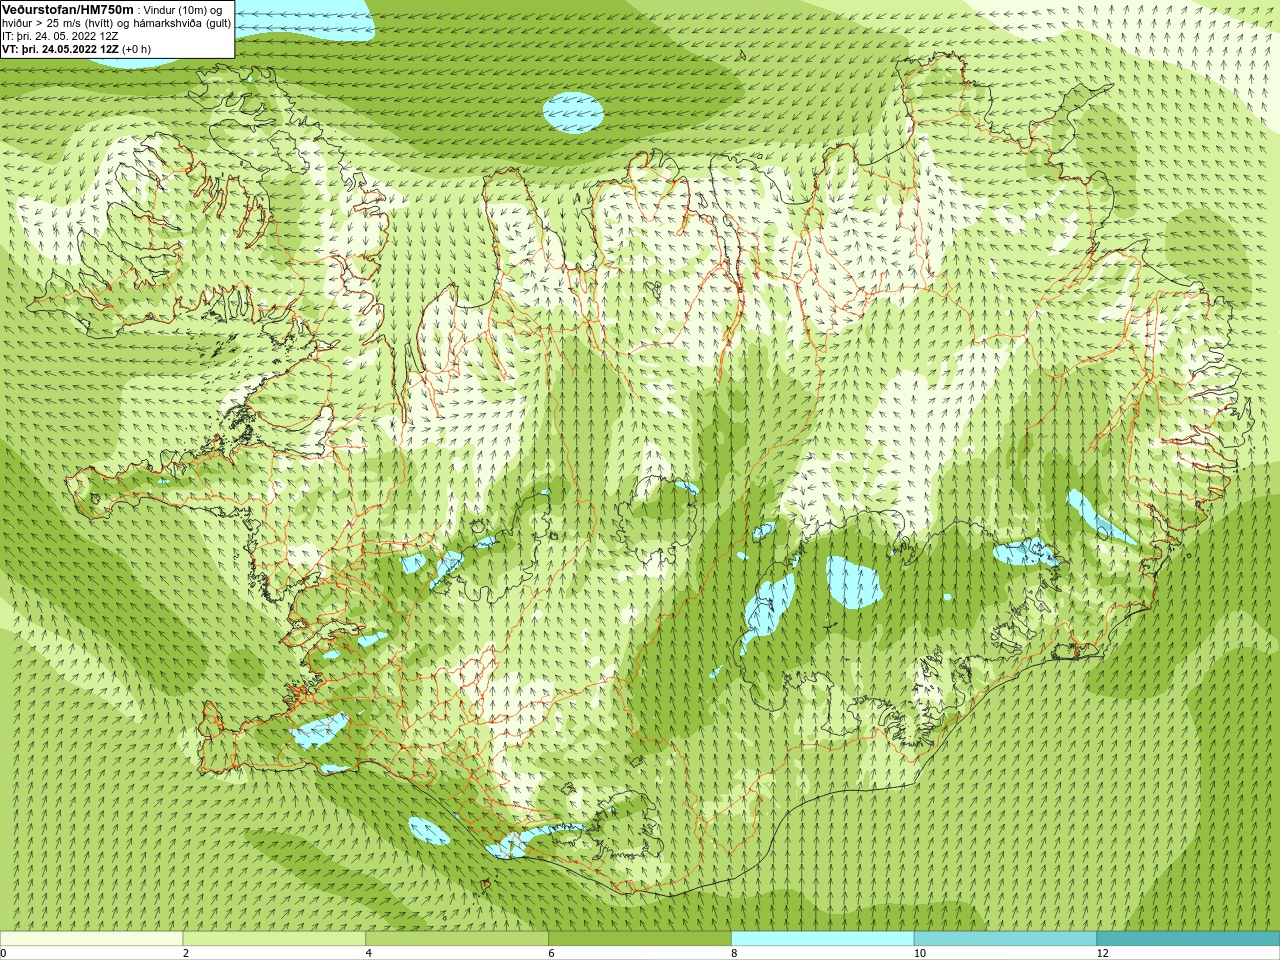The image size is (1280, 960).
Task: Click the legend scale label "6"
Action: click(x=552, y=953)
